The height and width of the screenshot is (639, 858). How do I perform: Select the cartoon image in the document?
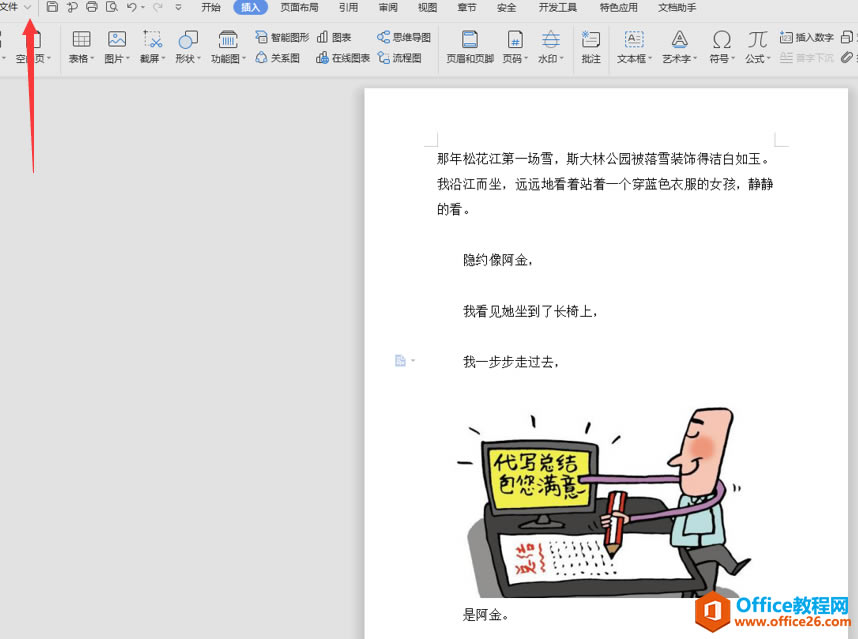[604, 502]
